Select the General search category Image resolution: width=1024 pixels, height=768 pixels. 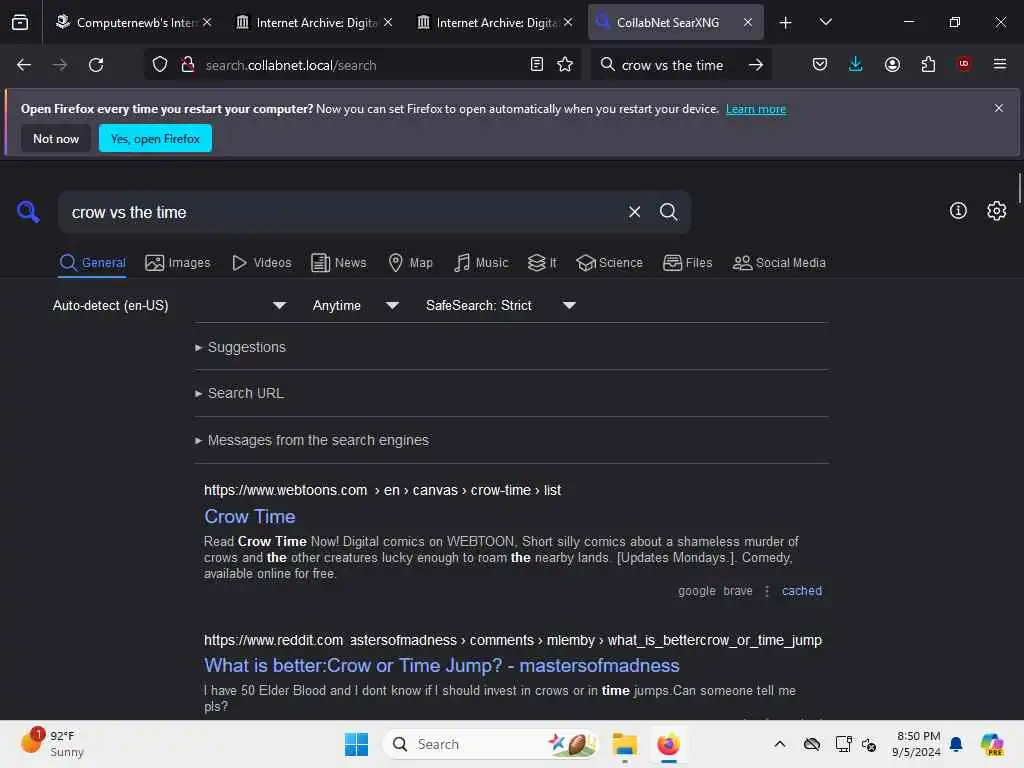pyautogui.click(x=92, y=263)
